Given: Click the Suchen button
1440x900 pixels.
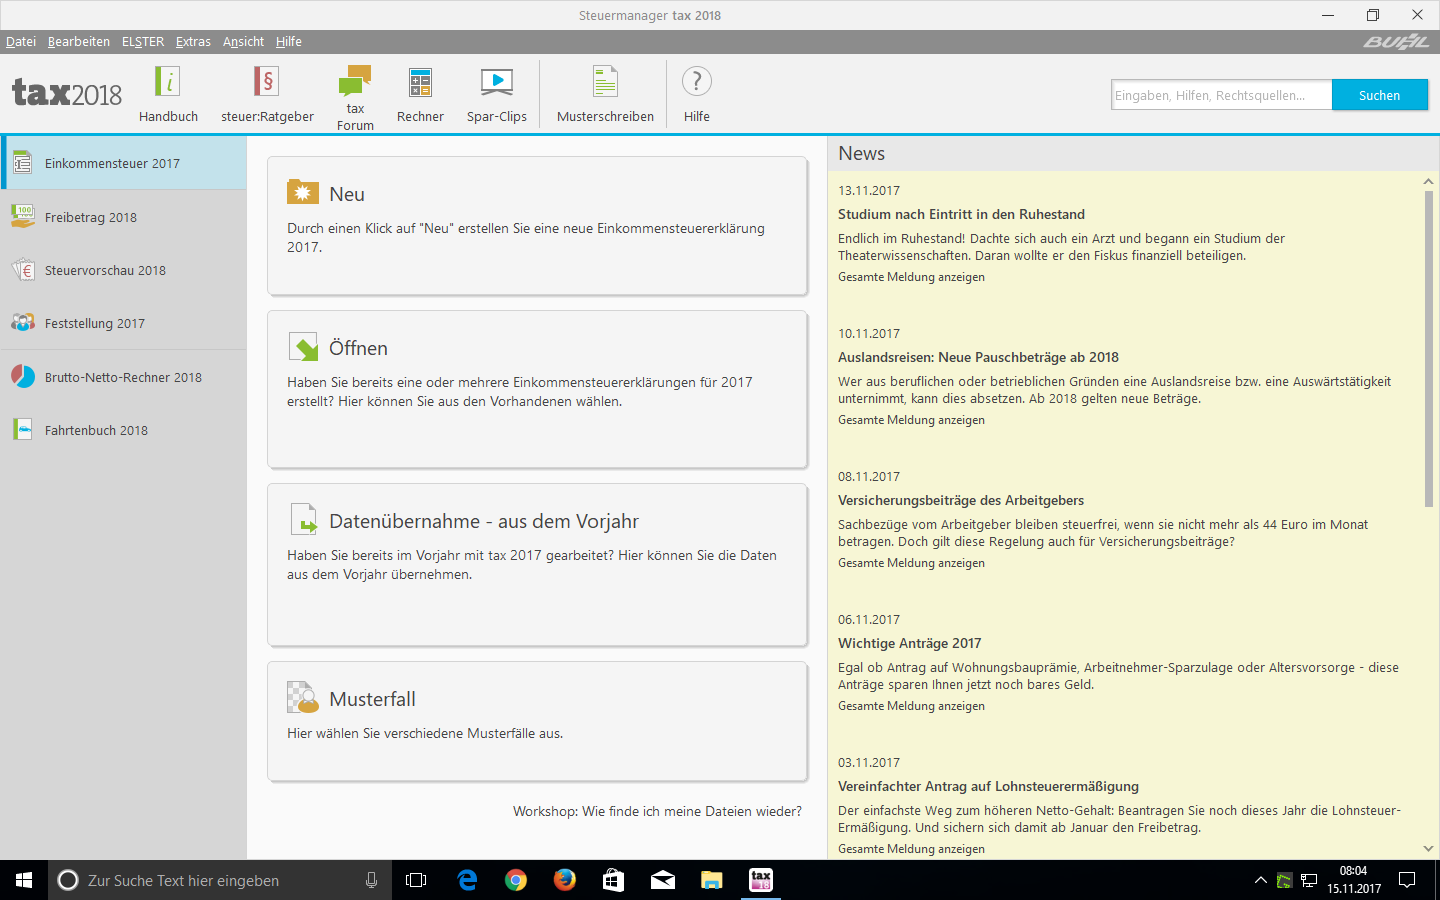Looking at the screenshot, I should [x=1379, y=95].
